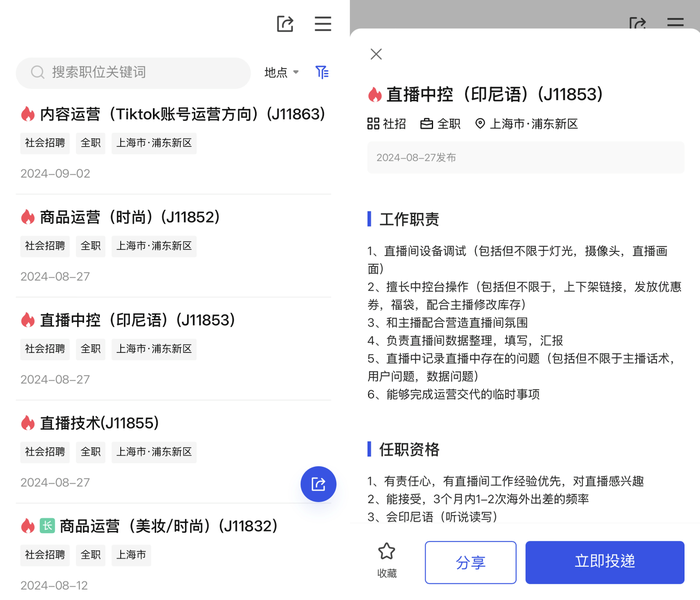This screenshot has height=600, width=700.
Task: Open the hamburger menu in the left header
Action: (322, 24)
